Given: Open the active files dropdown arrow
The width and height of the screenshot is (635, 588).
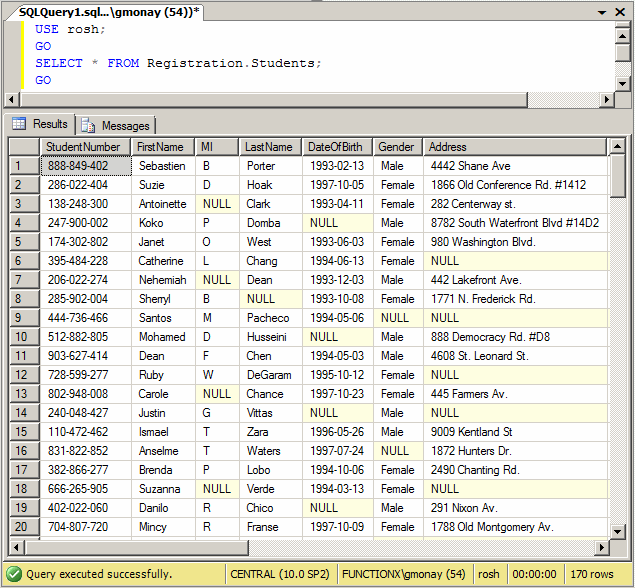Looking at the screenshot, I should click(602, 13).
